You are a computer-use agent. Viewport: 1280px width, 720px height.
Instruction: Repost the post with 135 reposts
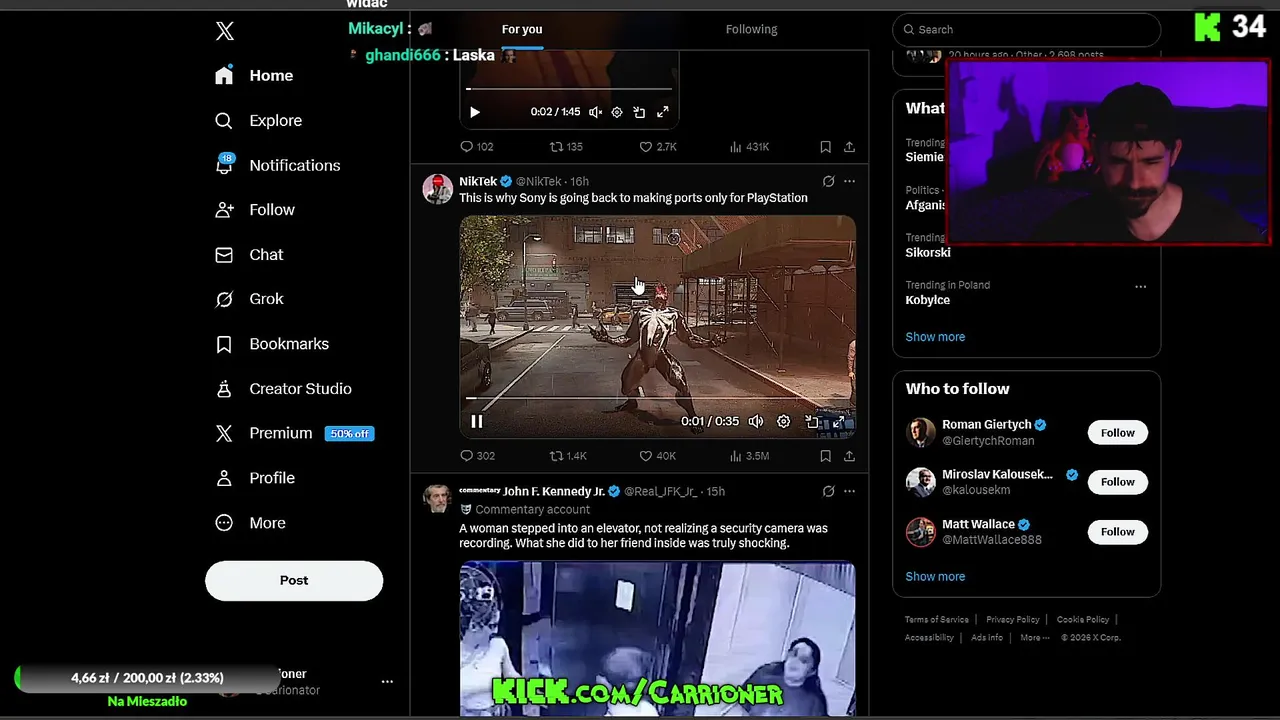(566, 147)
